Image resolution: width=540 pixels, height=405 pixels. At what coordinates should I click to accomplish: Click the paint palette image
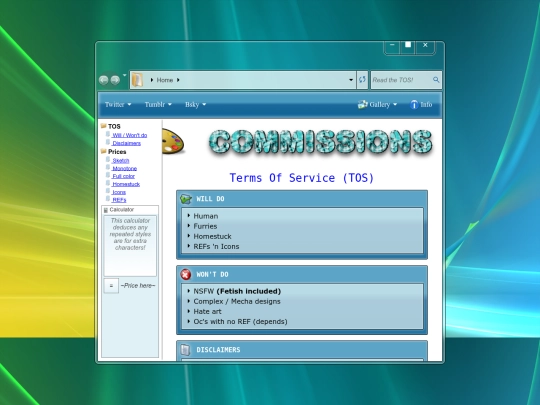click(173, 141)
